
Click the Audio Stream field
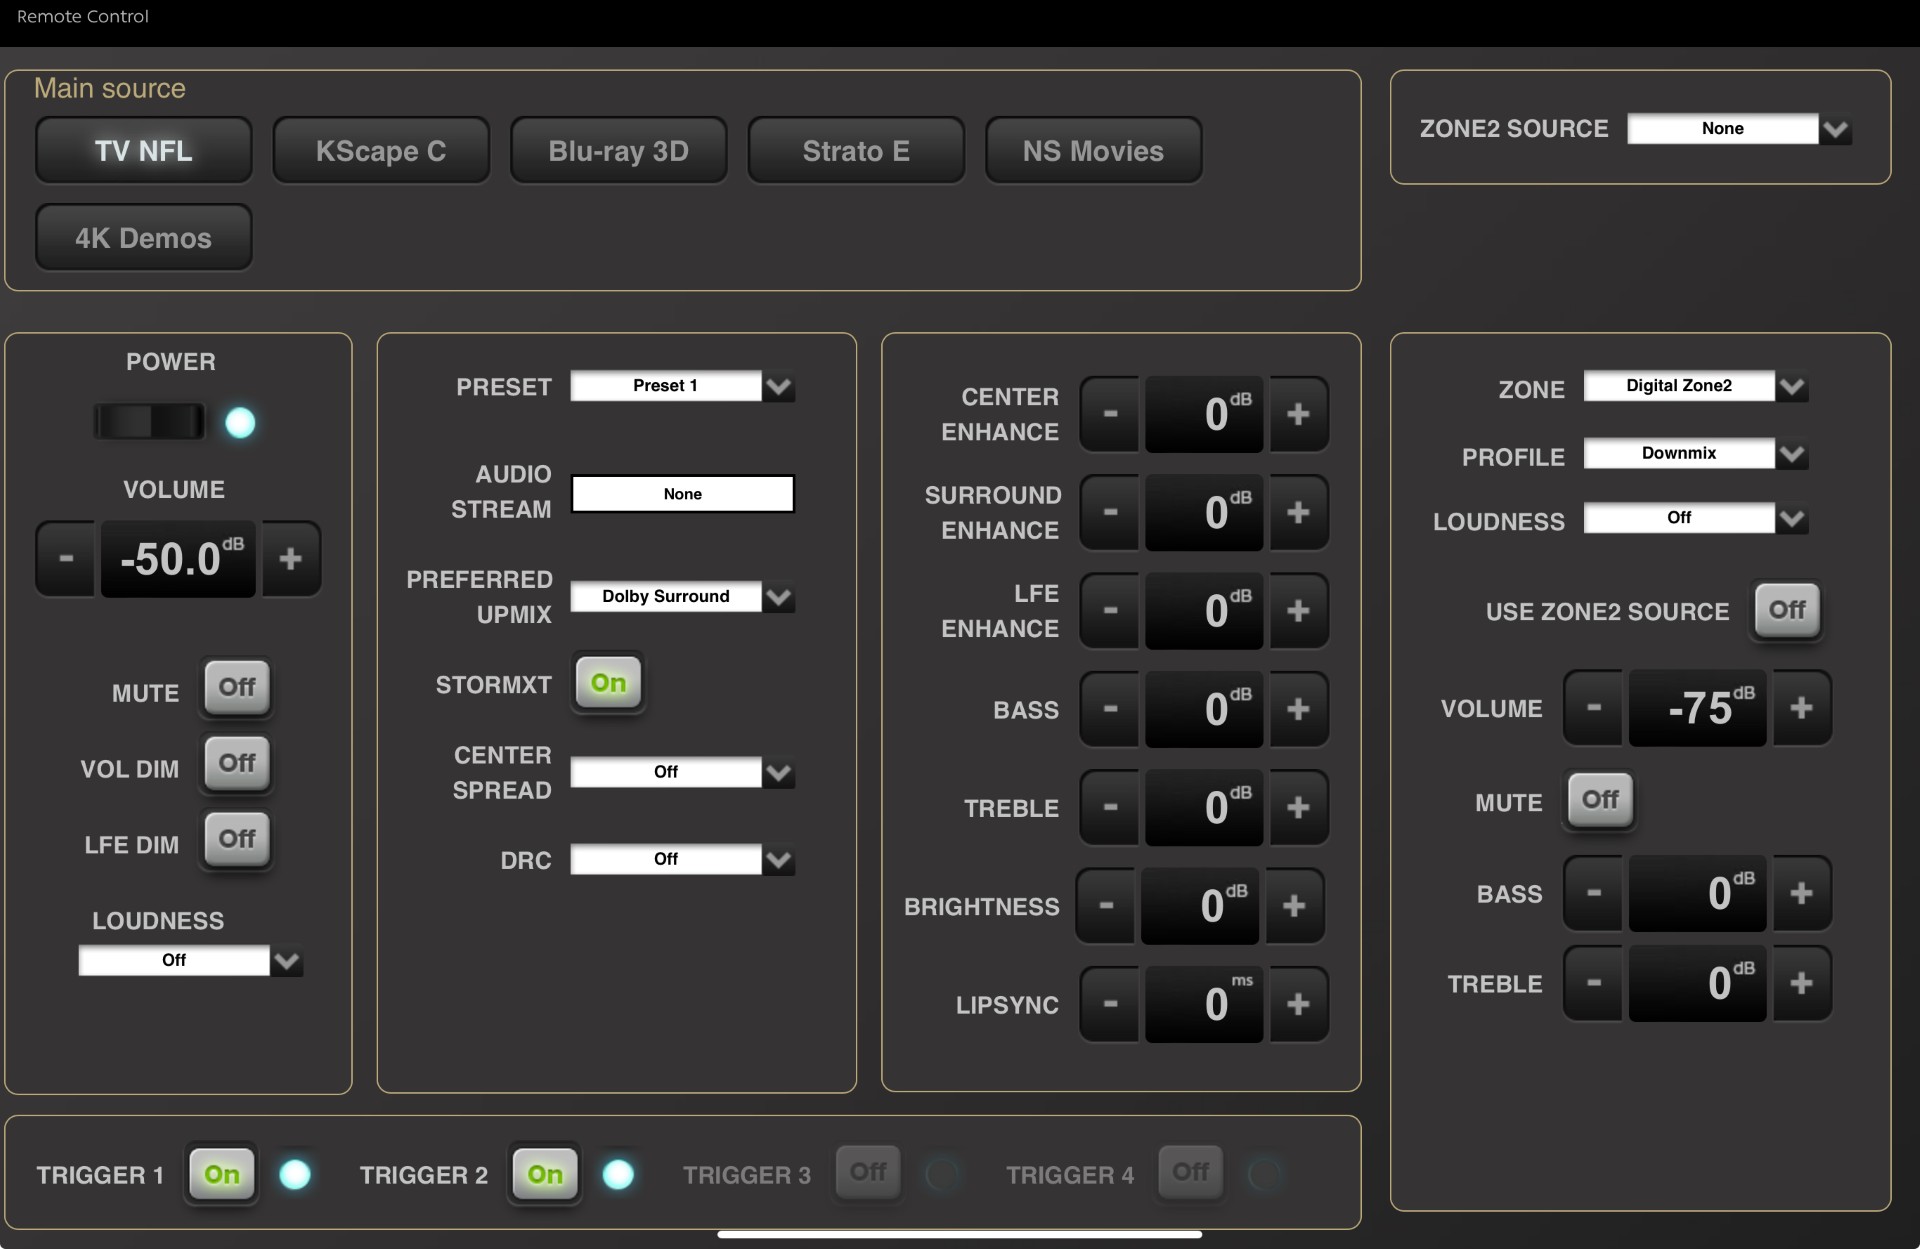click(682, 494)
